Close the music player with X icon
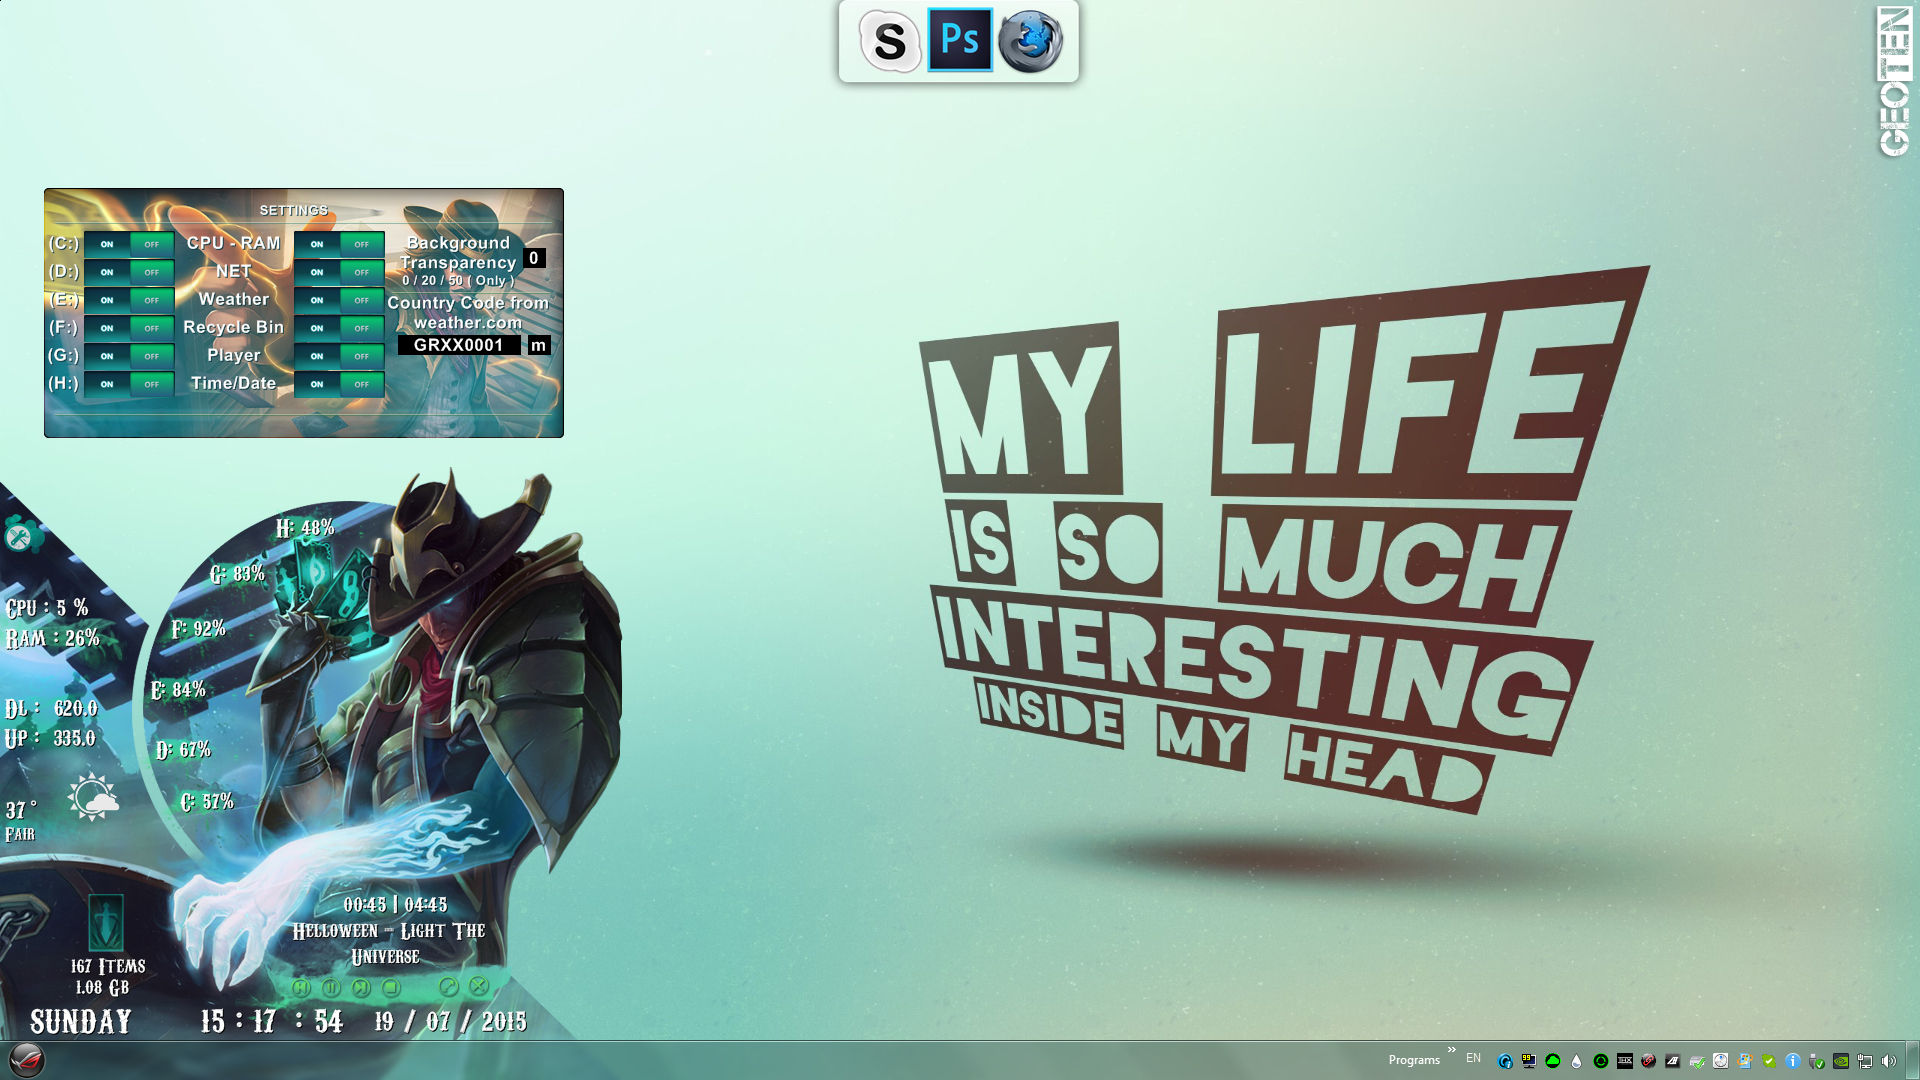Screen dimensions: 1920x1080 (x=479, y=987)
